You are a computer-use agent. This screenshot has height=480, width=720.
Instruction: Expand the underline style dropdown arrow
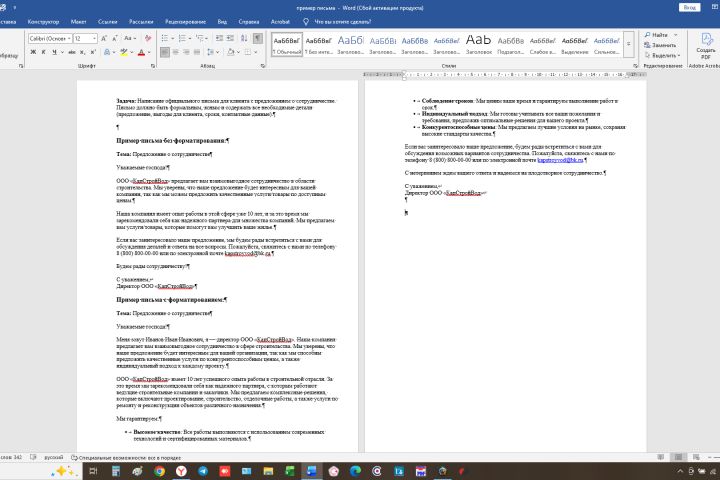62,52
